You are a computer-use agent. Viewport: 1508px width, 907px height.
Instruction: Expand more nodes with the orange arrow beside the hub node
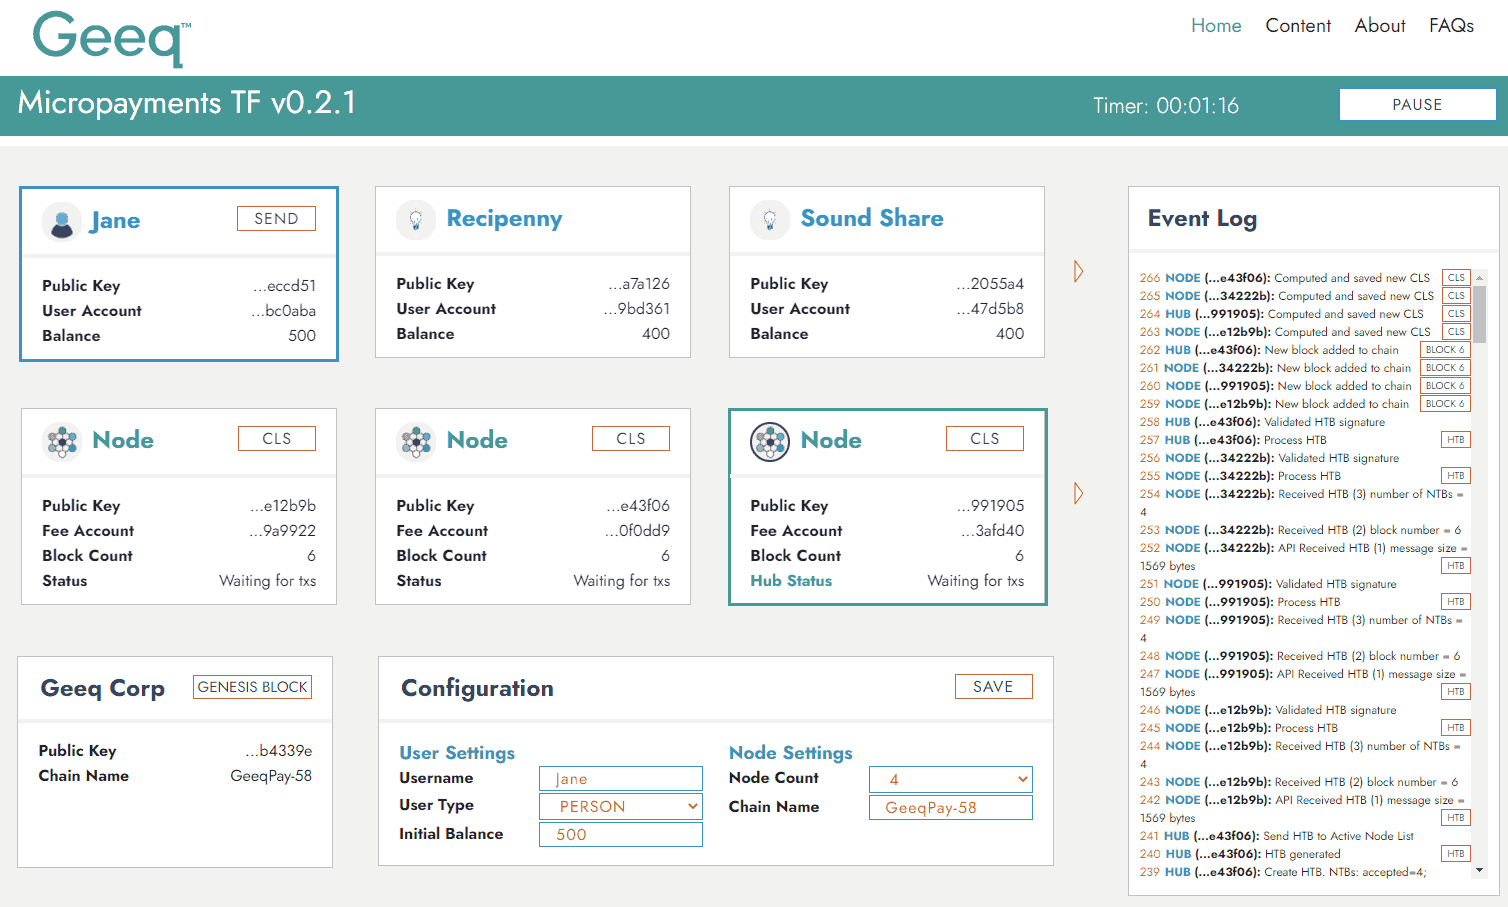coord(1078,493)
